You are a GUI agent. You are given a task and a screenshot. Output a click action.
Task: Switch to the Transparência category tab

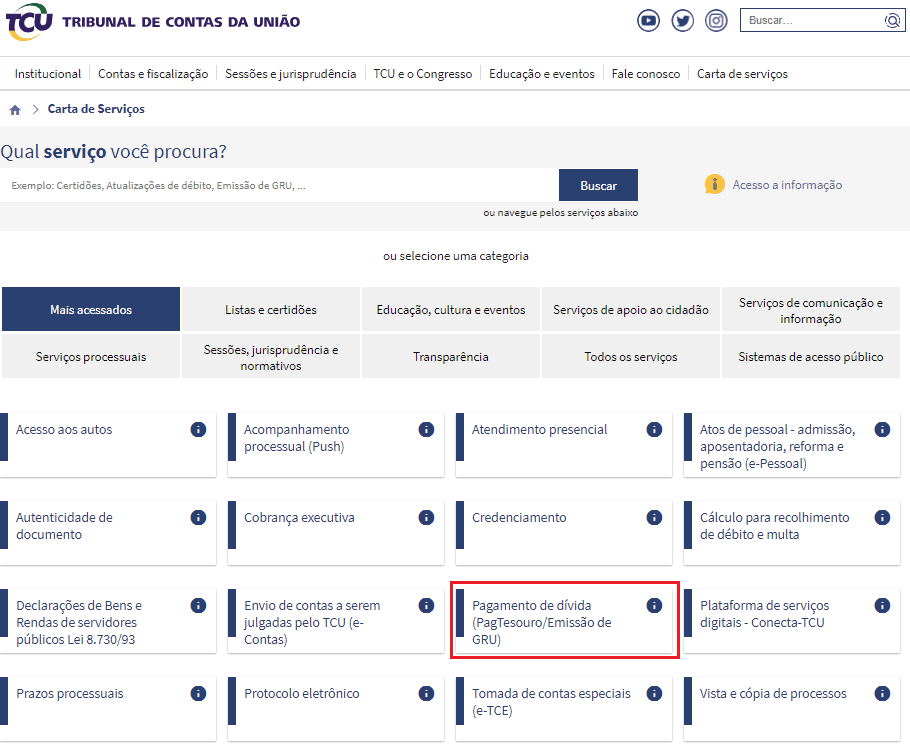click(x=450, y=357)
